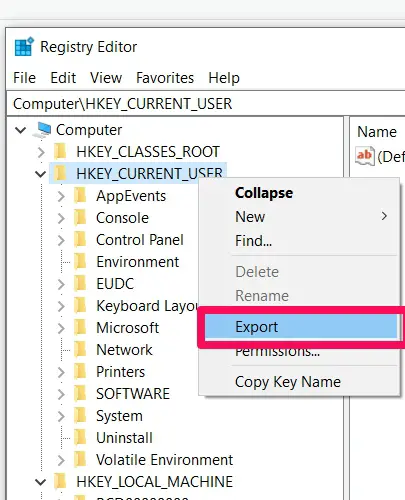The image size is (405, 500).
Task: Click the SOFTWARE folder icon
Action: coord(80,393)
